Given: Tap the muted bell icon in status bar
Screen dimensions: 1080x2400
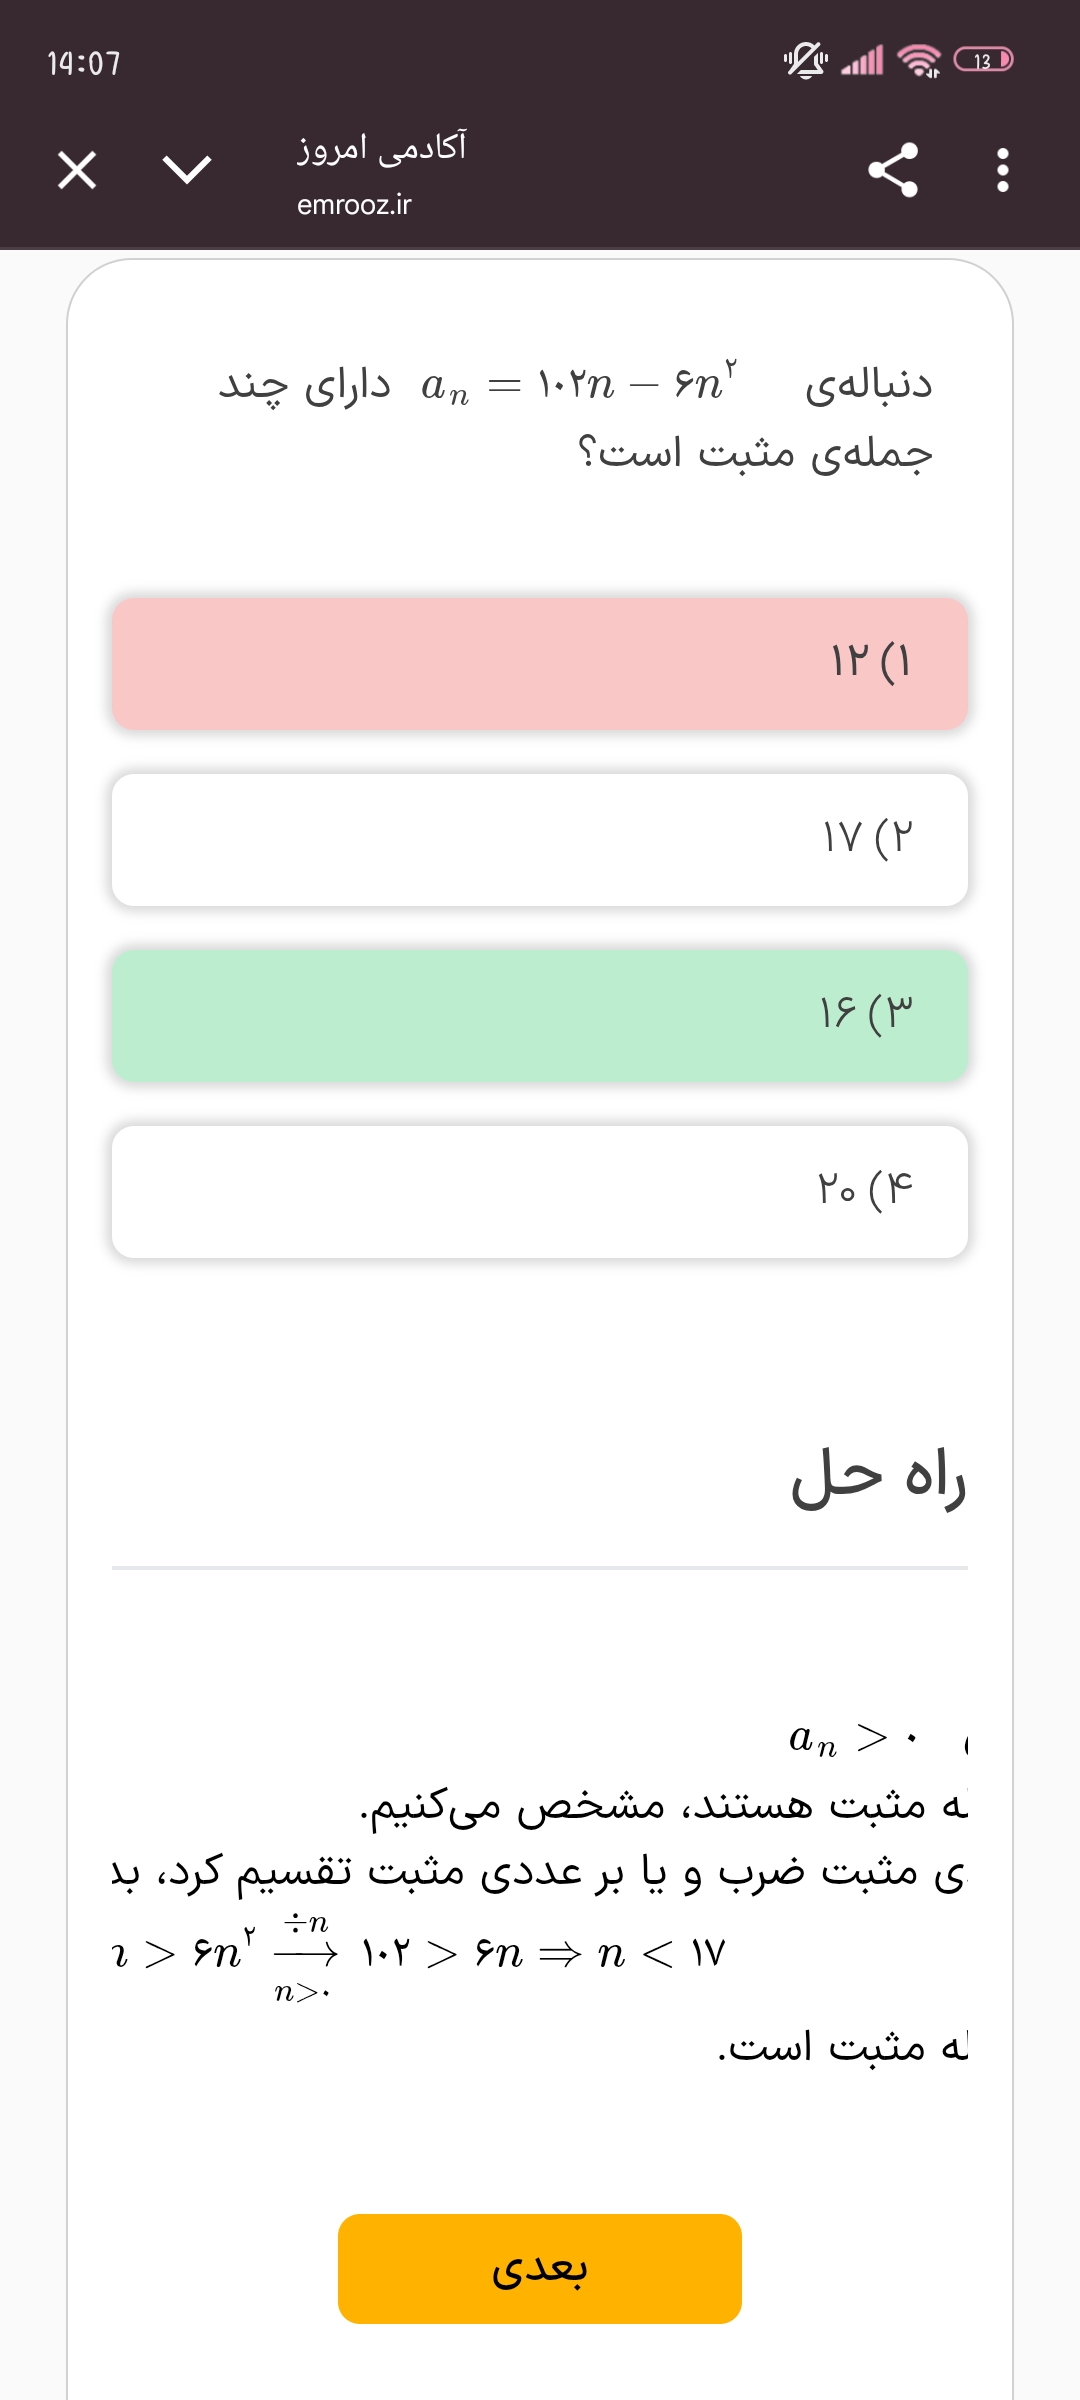Looking at the screenshot, I should point(805,61).
